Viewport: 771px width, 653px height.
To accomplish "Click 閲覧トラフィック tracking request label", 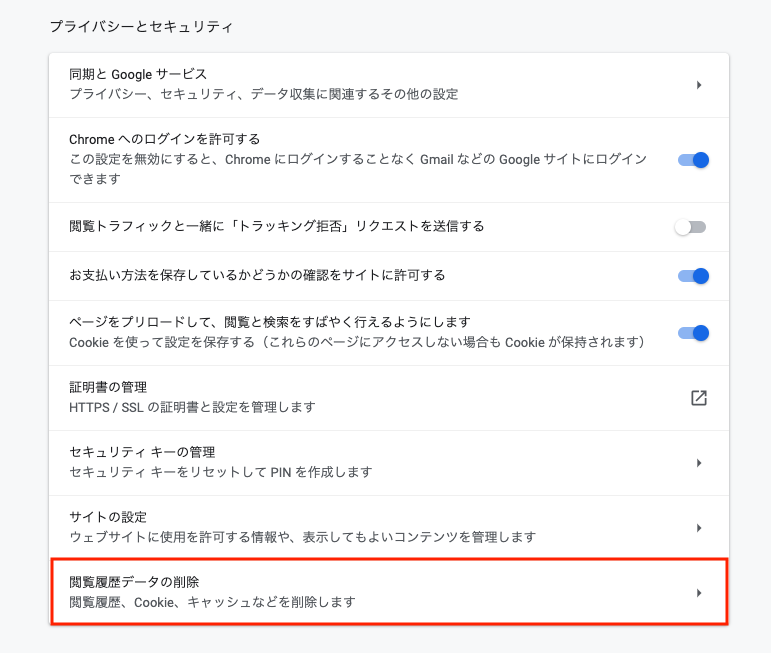I will [x=277, y=226].
